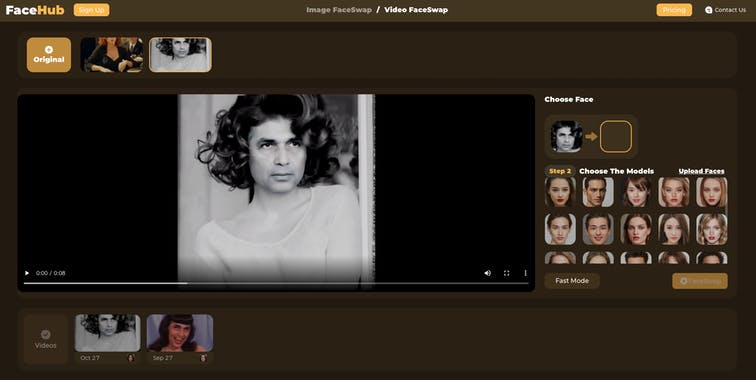Image resolution: width=756 pixels, height=380 pixels.
Task: Select the Video FaceSwap tab
Action: point(416,10)
